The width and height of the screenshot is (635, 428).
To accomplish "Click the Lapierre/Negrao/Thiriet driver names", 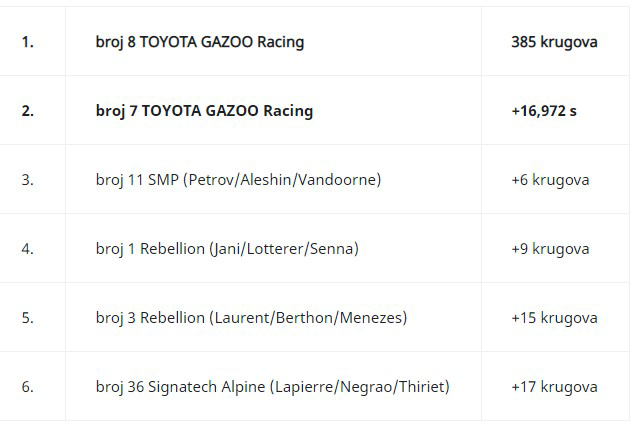I will pos(359,387).
